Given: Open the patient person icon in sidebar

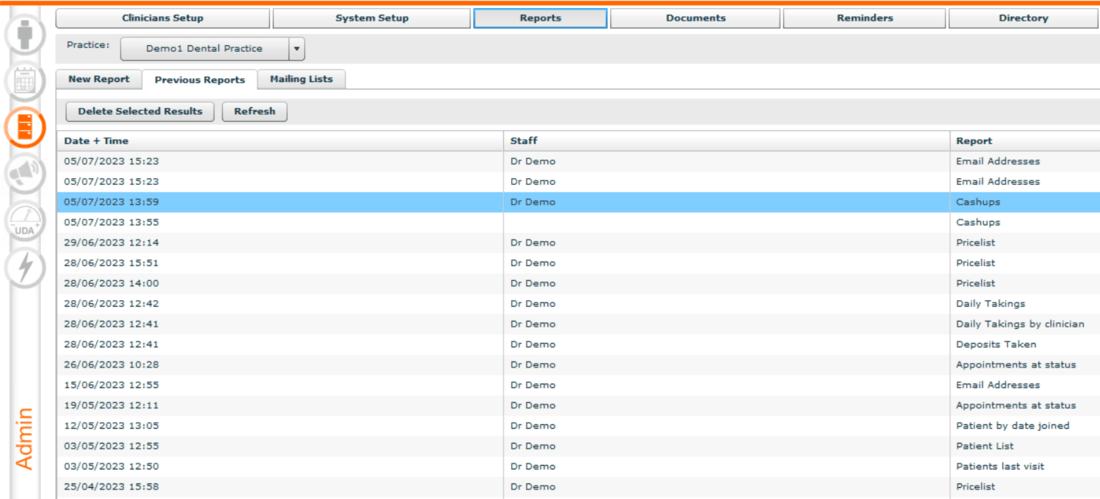Looking at the screenshot, I should [25, 35].
